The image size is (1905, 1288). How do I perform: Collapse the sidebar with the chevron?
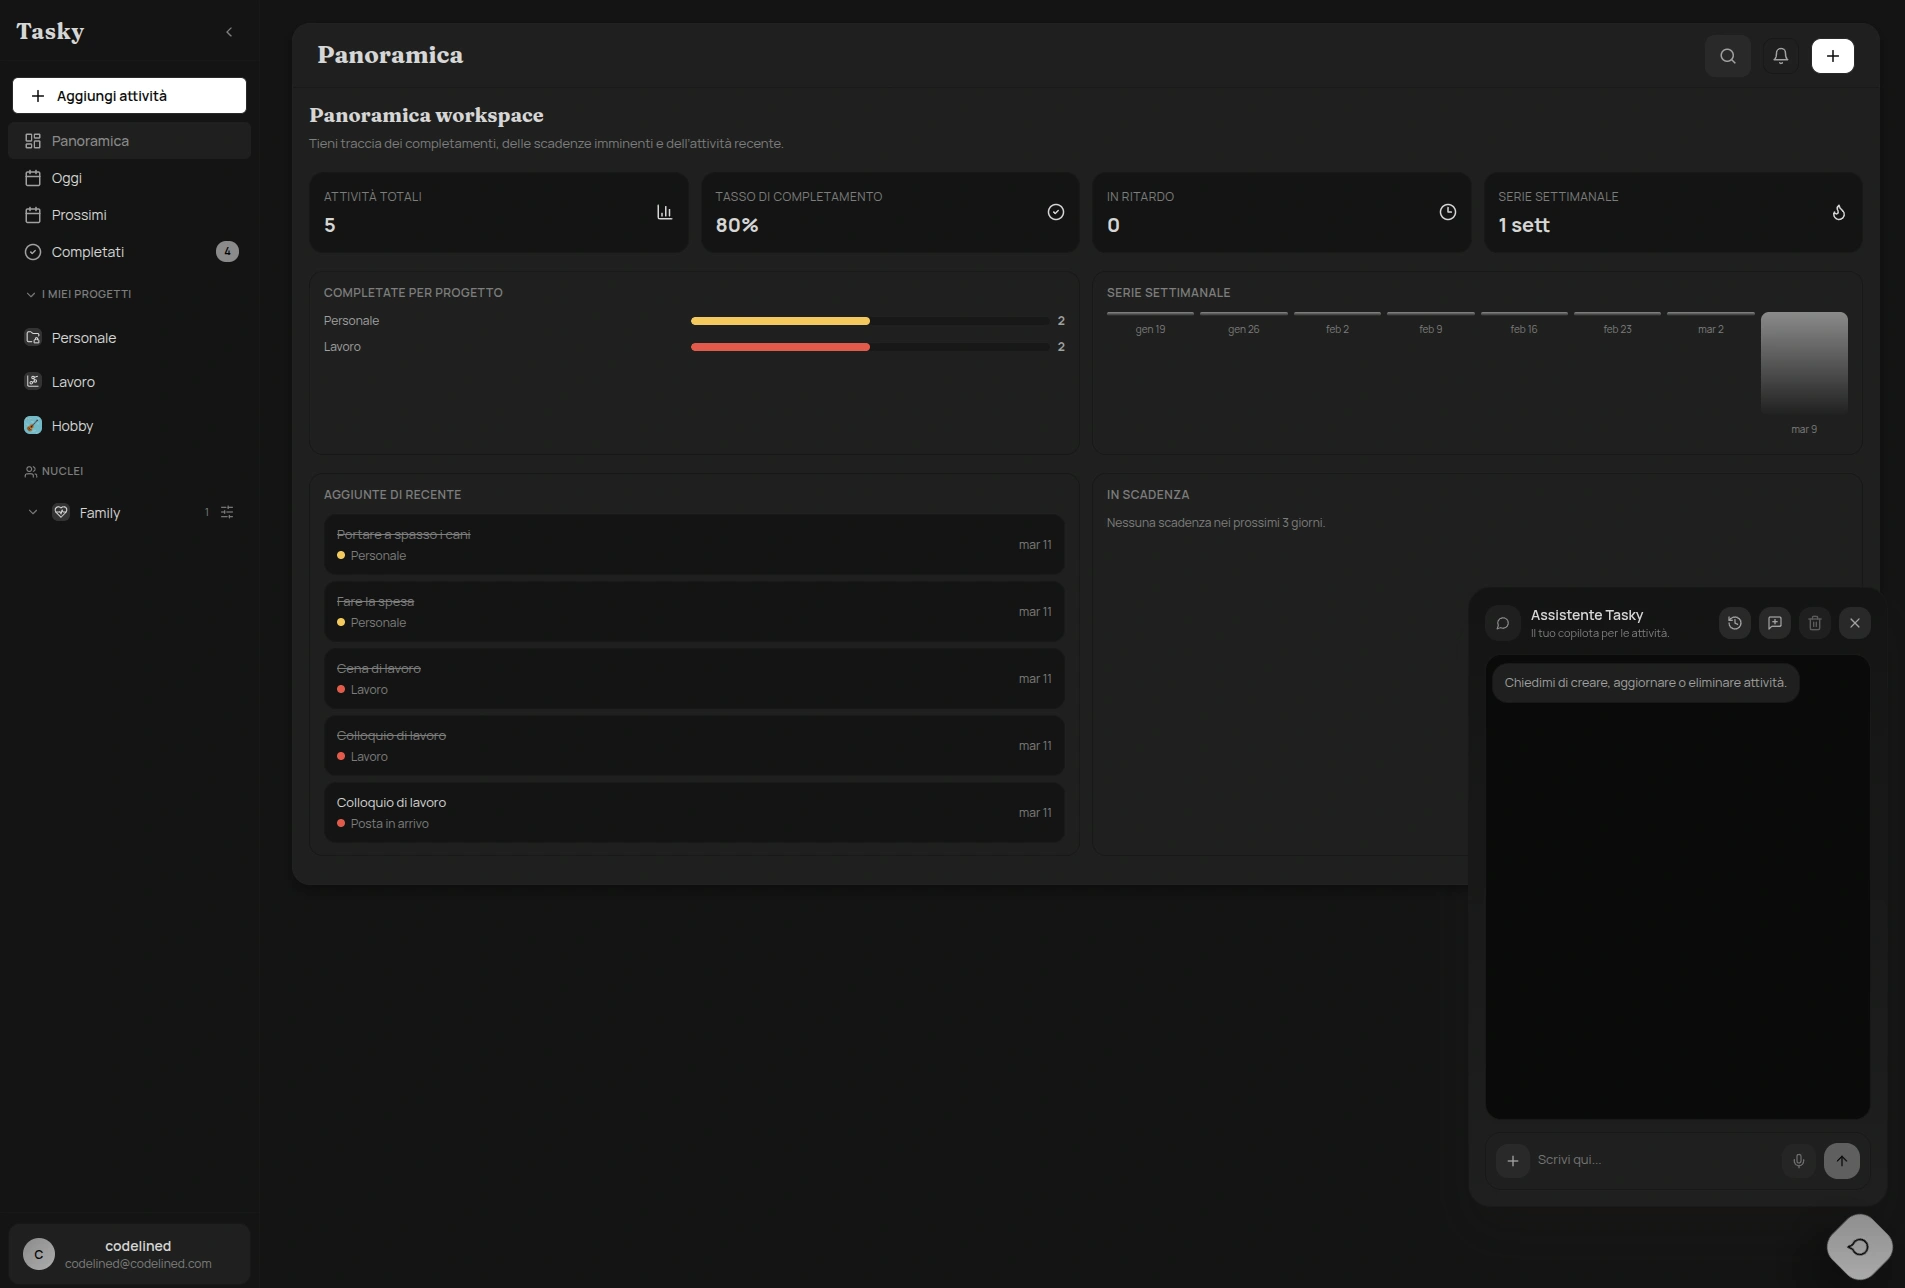229,31
